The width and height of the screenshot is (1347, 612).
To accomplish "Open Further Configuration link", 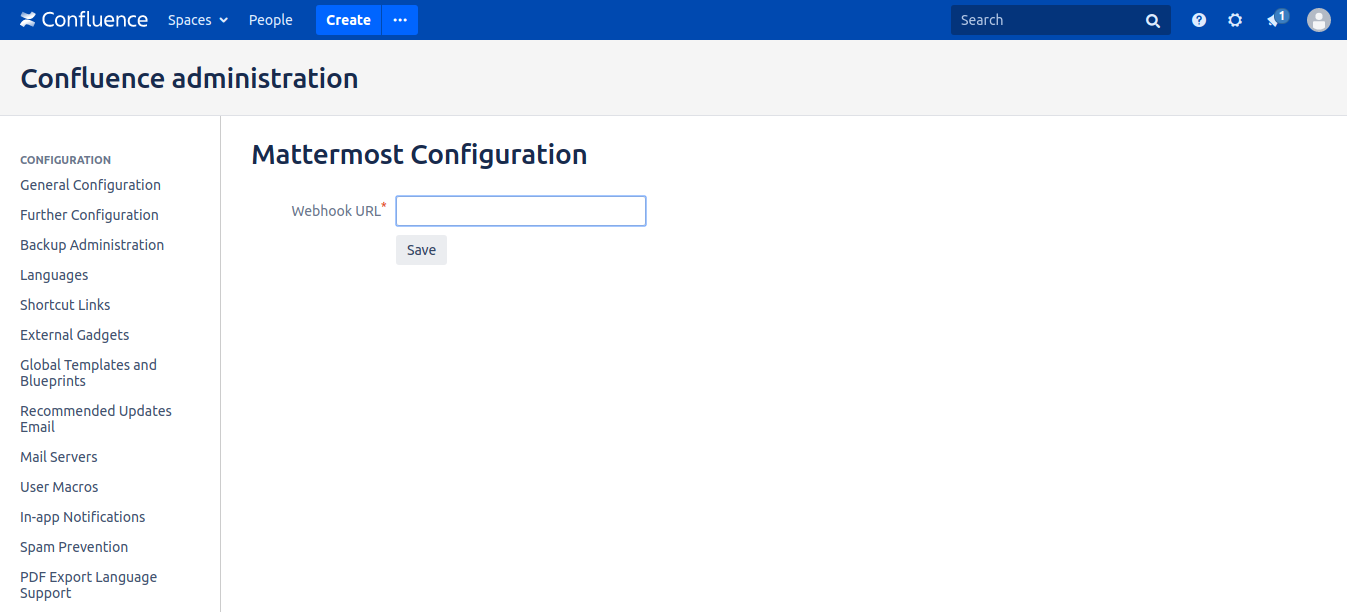I will click(x=89, y=215).
